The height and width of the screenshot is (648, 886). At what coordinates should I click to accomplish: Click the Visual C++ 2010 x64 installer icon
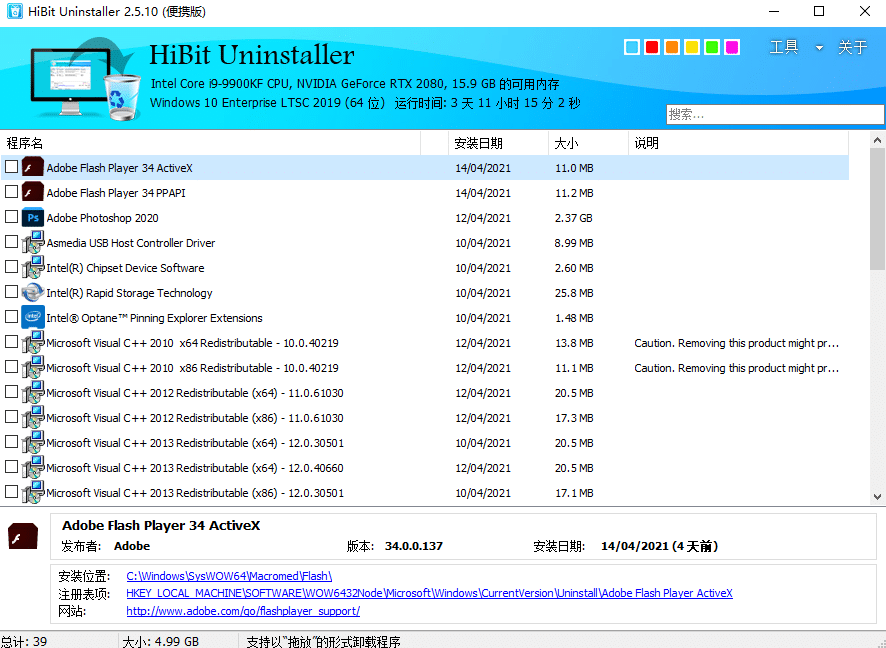click(33, 343)
